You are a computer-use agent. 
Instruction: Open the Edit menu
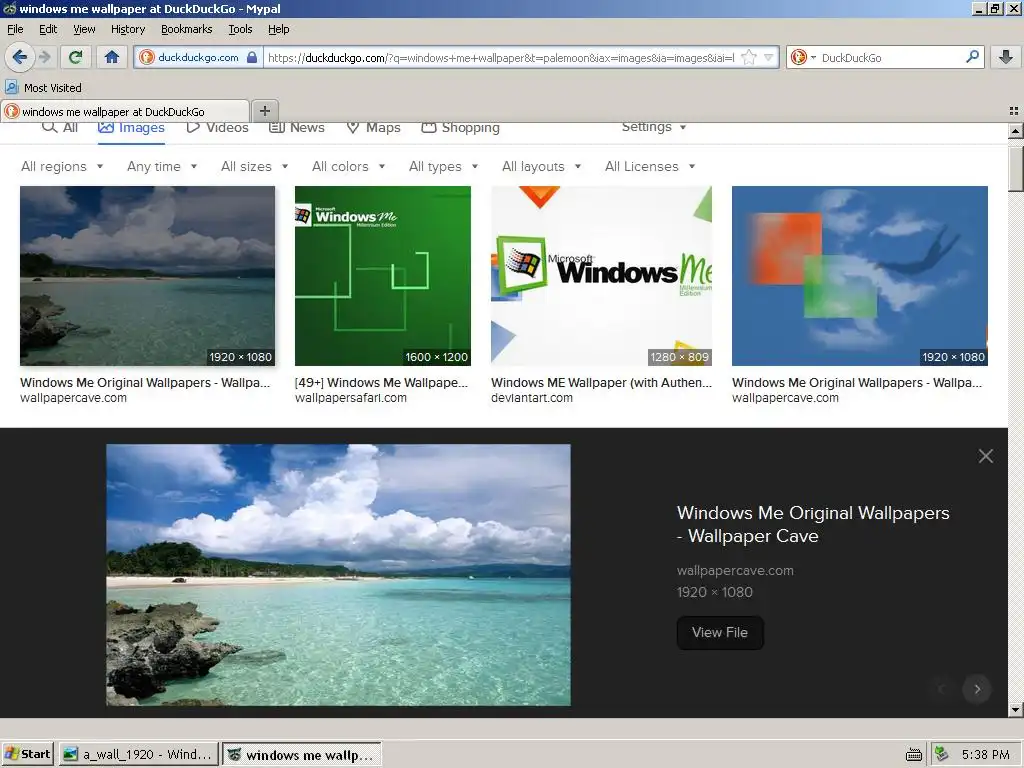coord(48,29)
